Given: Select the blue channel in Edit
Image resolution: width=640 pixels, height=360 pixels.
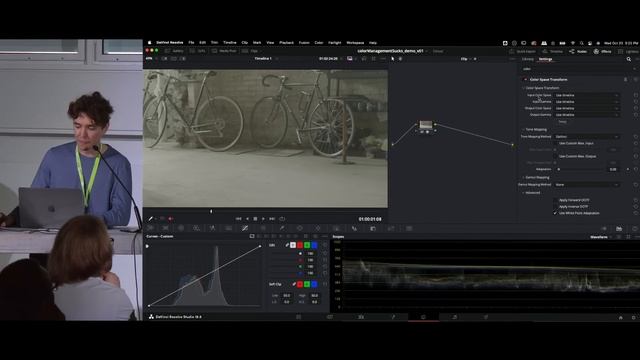Looking at the screenshot, I should point(314,245).
